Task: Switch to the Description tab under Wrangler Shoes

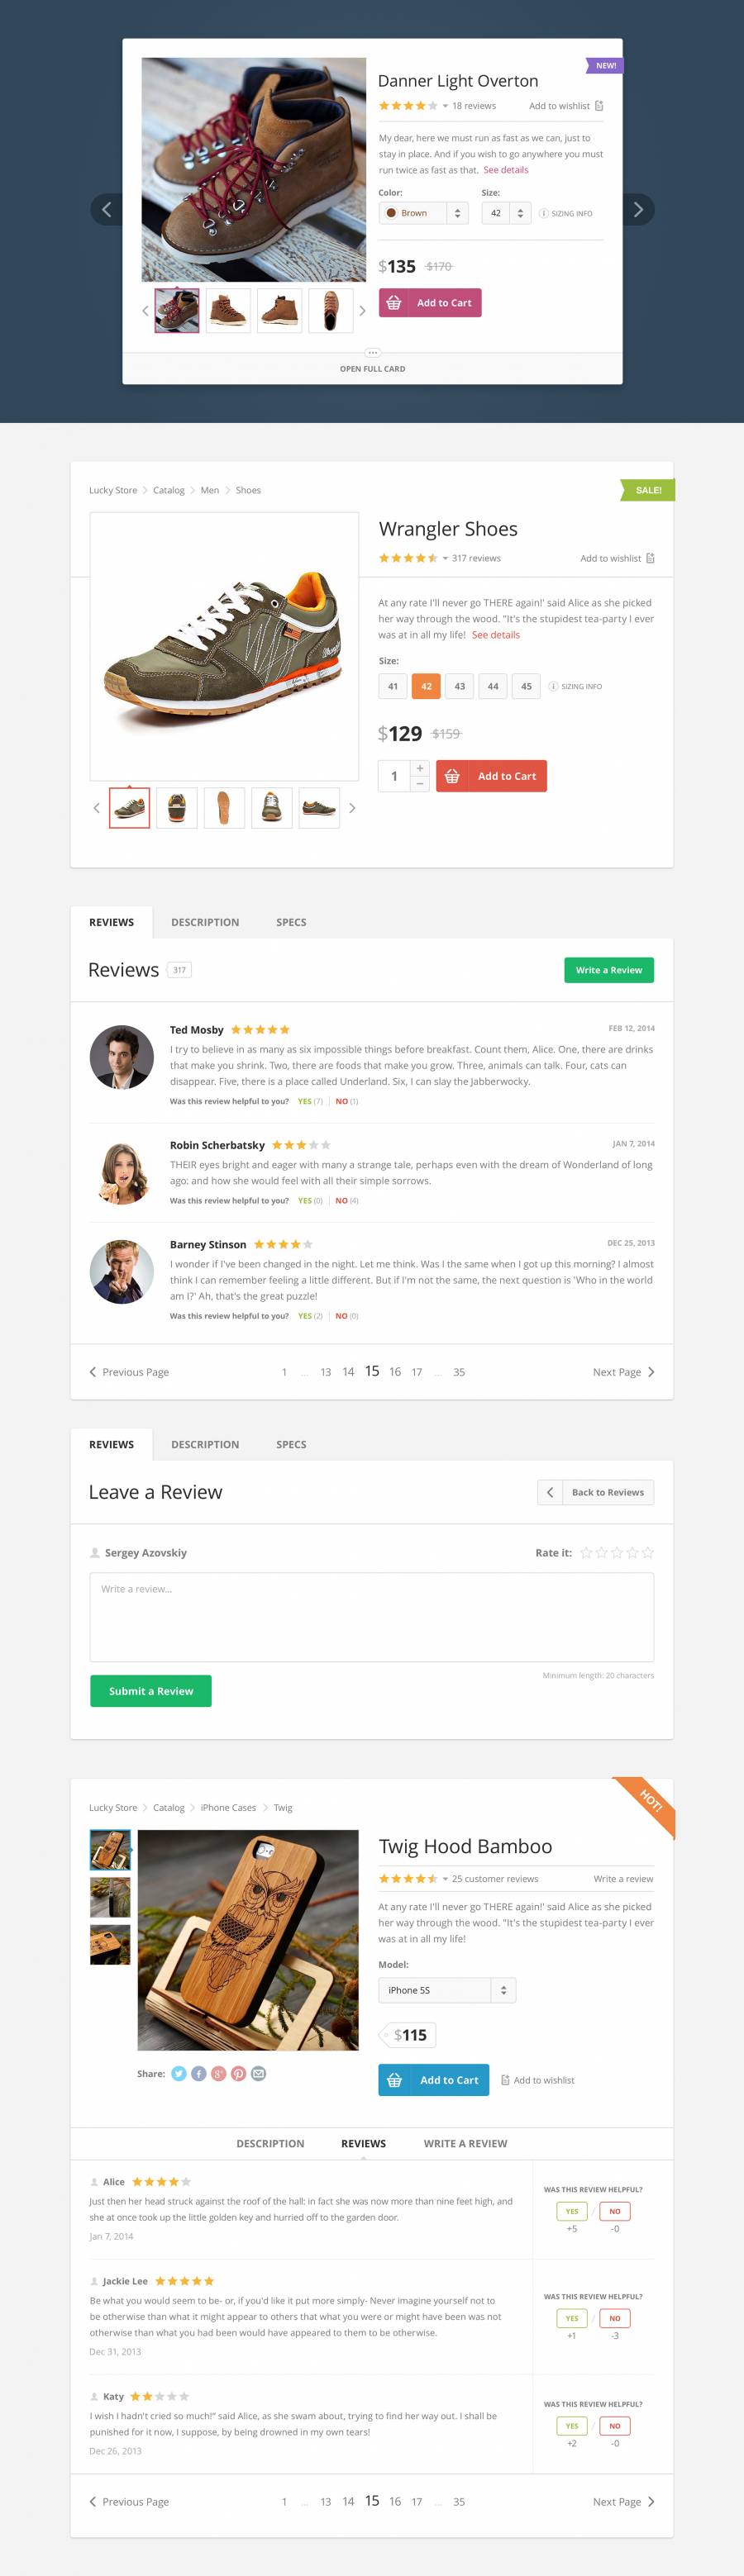Action: click(x=205, y=922)
